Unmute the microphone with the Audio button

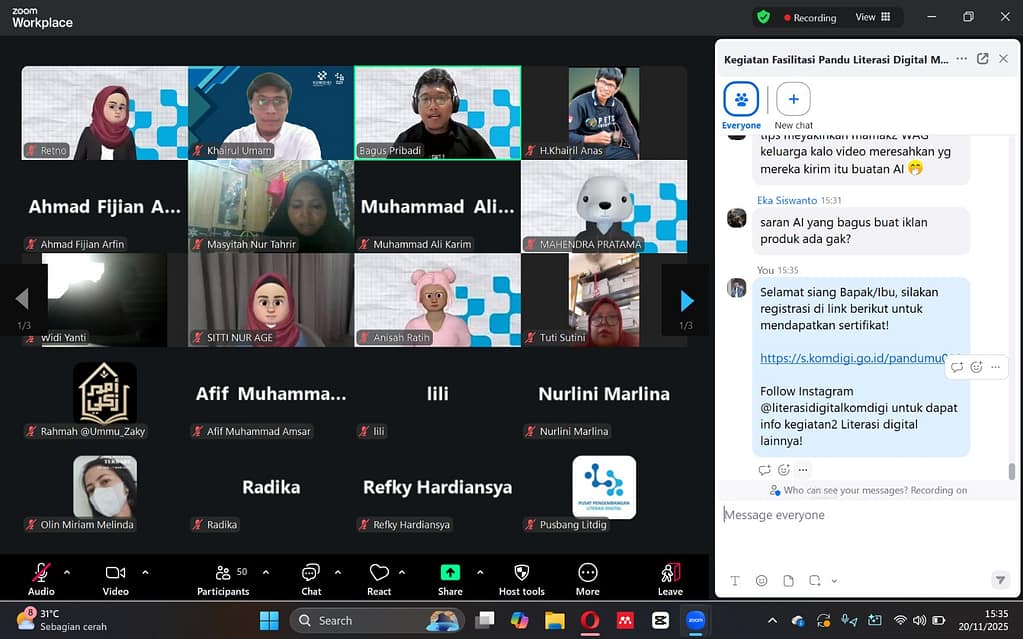pyautogui.click(x=41, y=573)
